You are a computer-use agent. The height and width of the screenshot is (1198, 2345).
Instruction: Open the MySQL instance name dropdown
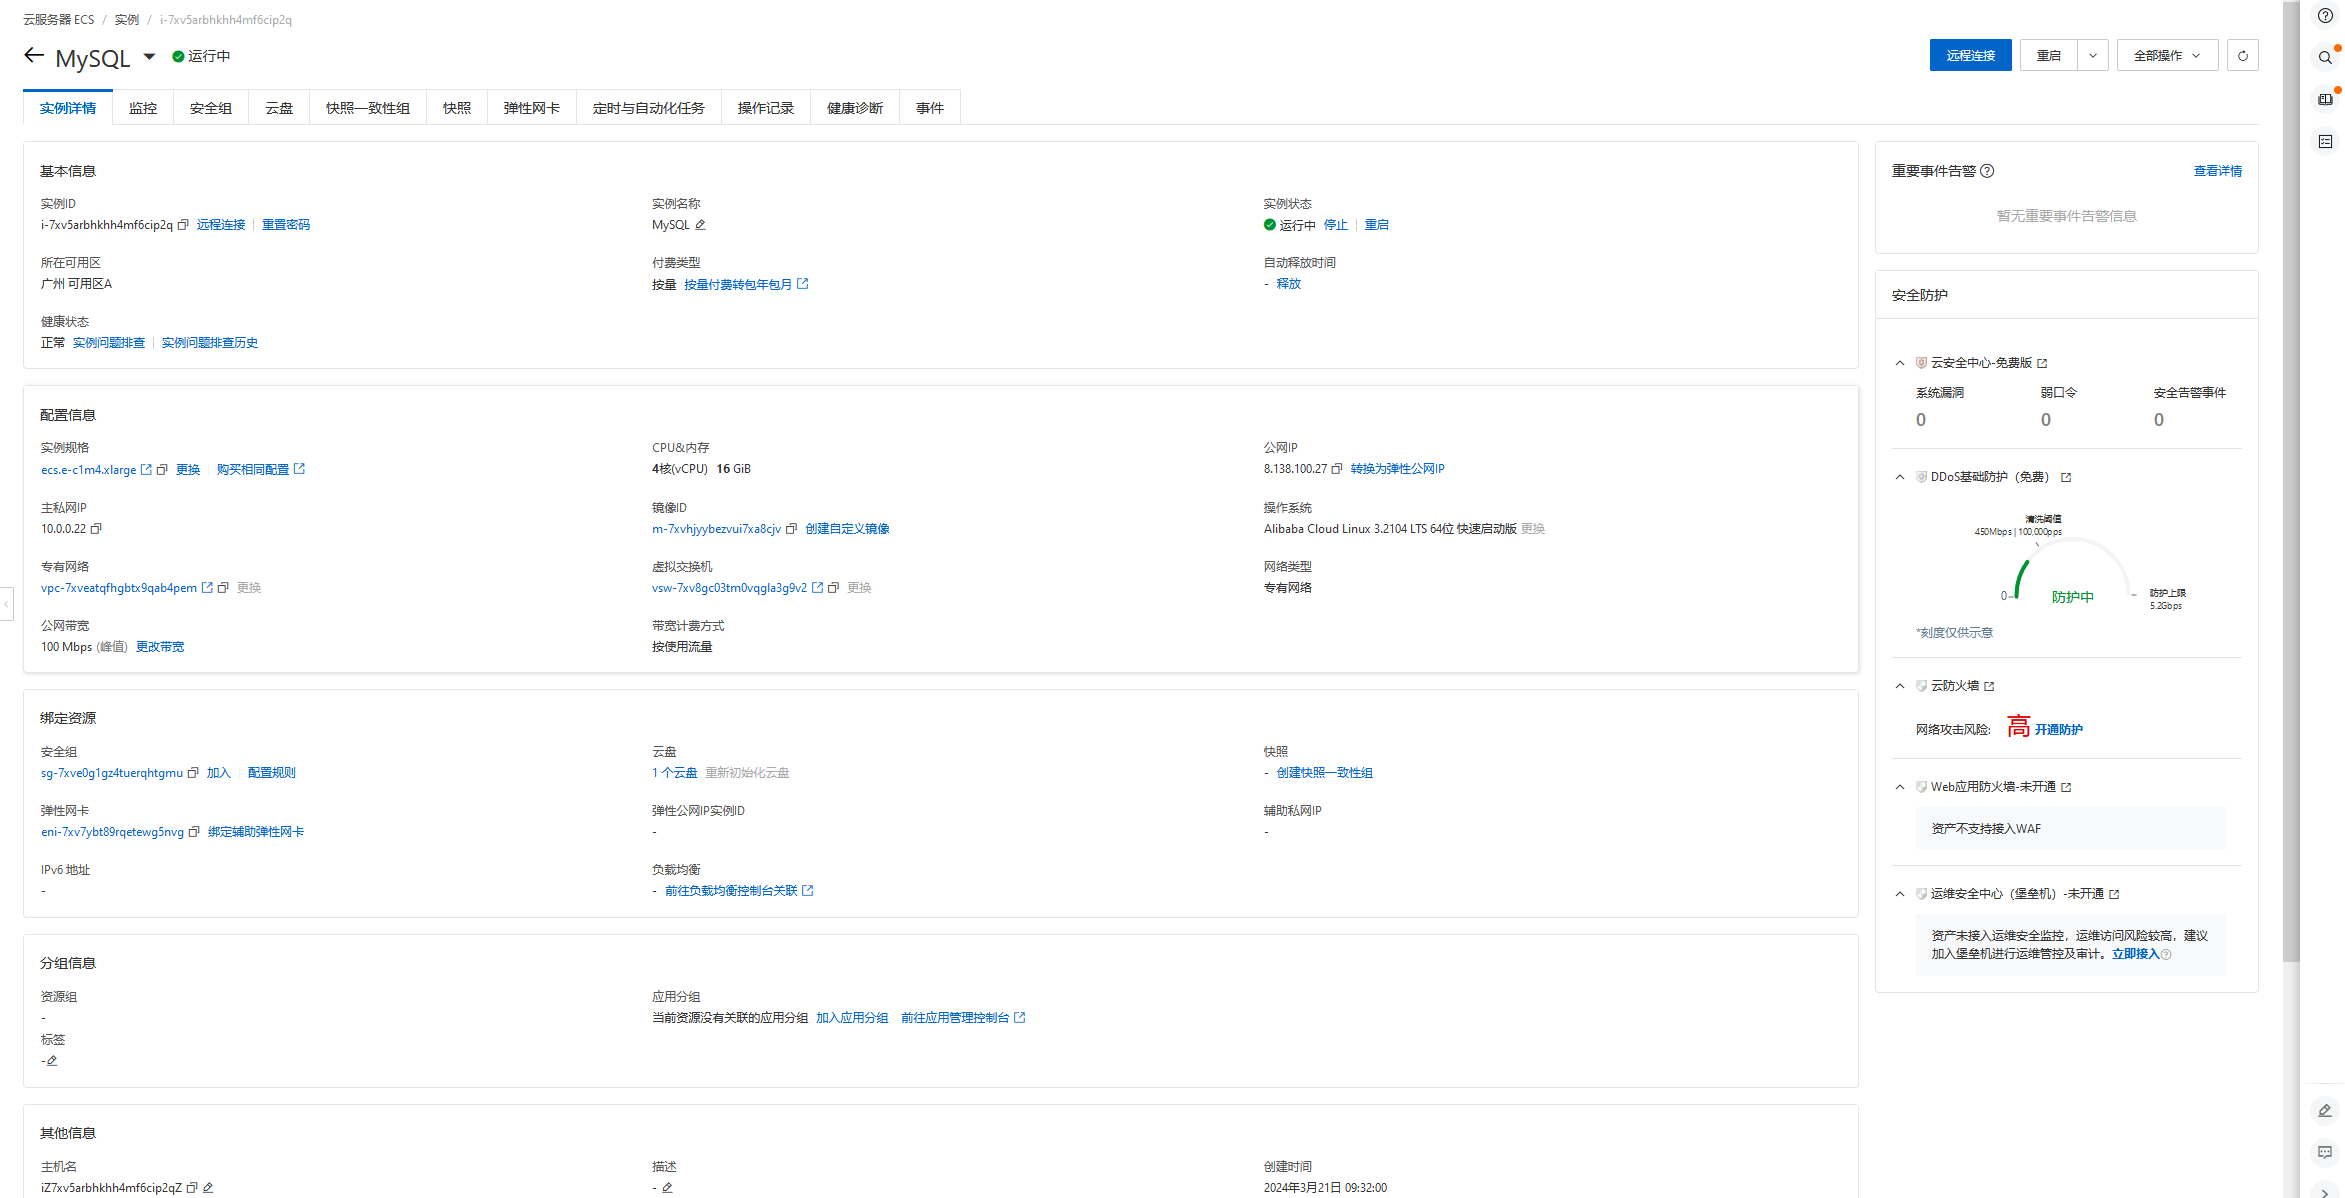(149, 56)
